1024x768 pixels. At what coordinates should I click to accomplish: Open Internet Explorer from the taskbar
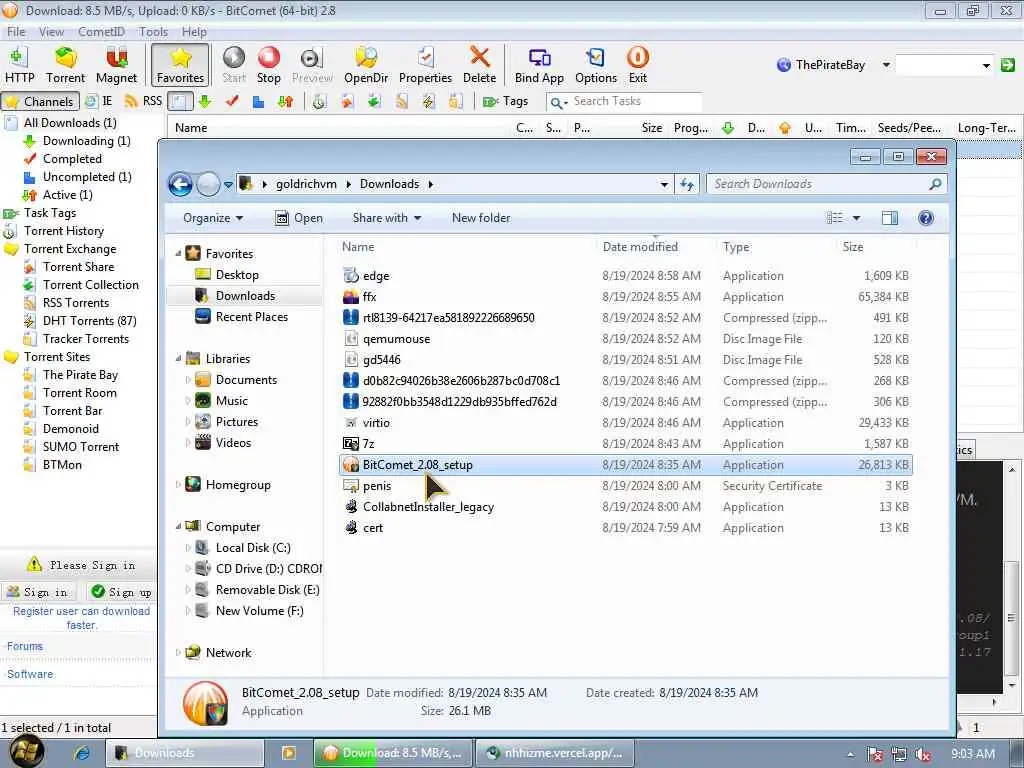pyautogui.click(x=82, y=753)
